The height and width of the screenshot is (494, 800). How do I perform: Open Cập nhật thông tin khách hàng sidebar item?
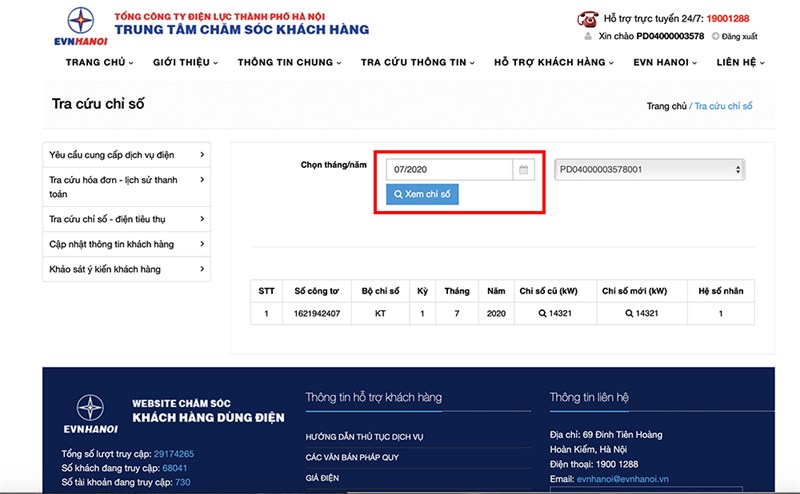tap(126, 244)
